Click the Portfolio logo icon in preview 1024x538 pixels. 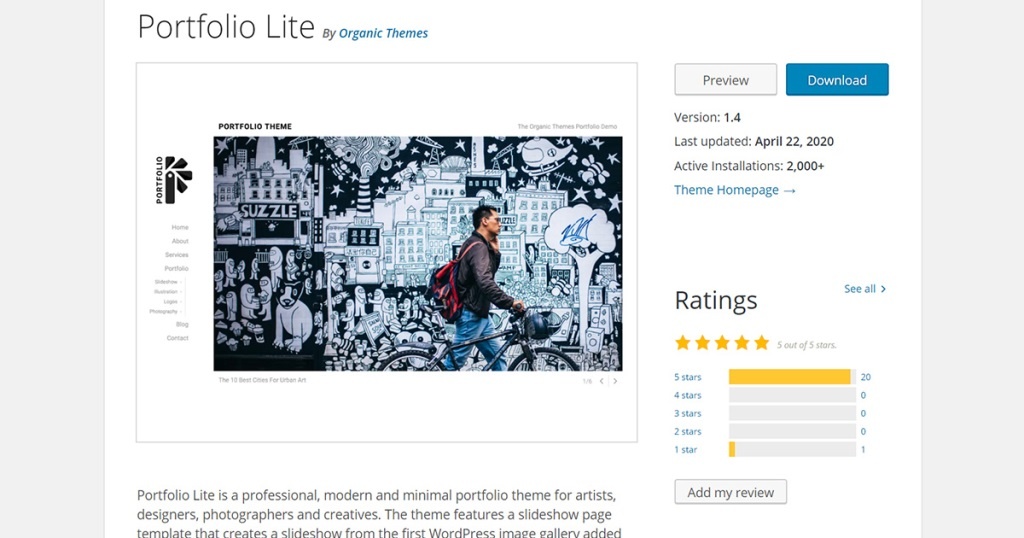pyautogui.click(x=178, y=178)
